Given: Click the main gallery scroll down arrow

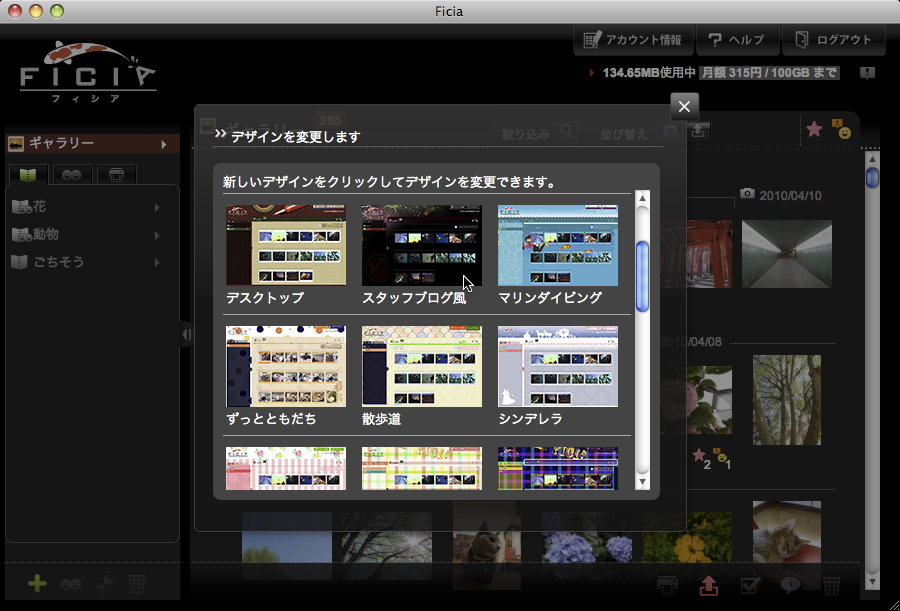Looking at the screenshot, I should 872,582.
